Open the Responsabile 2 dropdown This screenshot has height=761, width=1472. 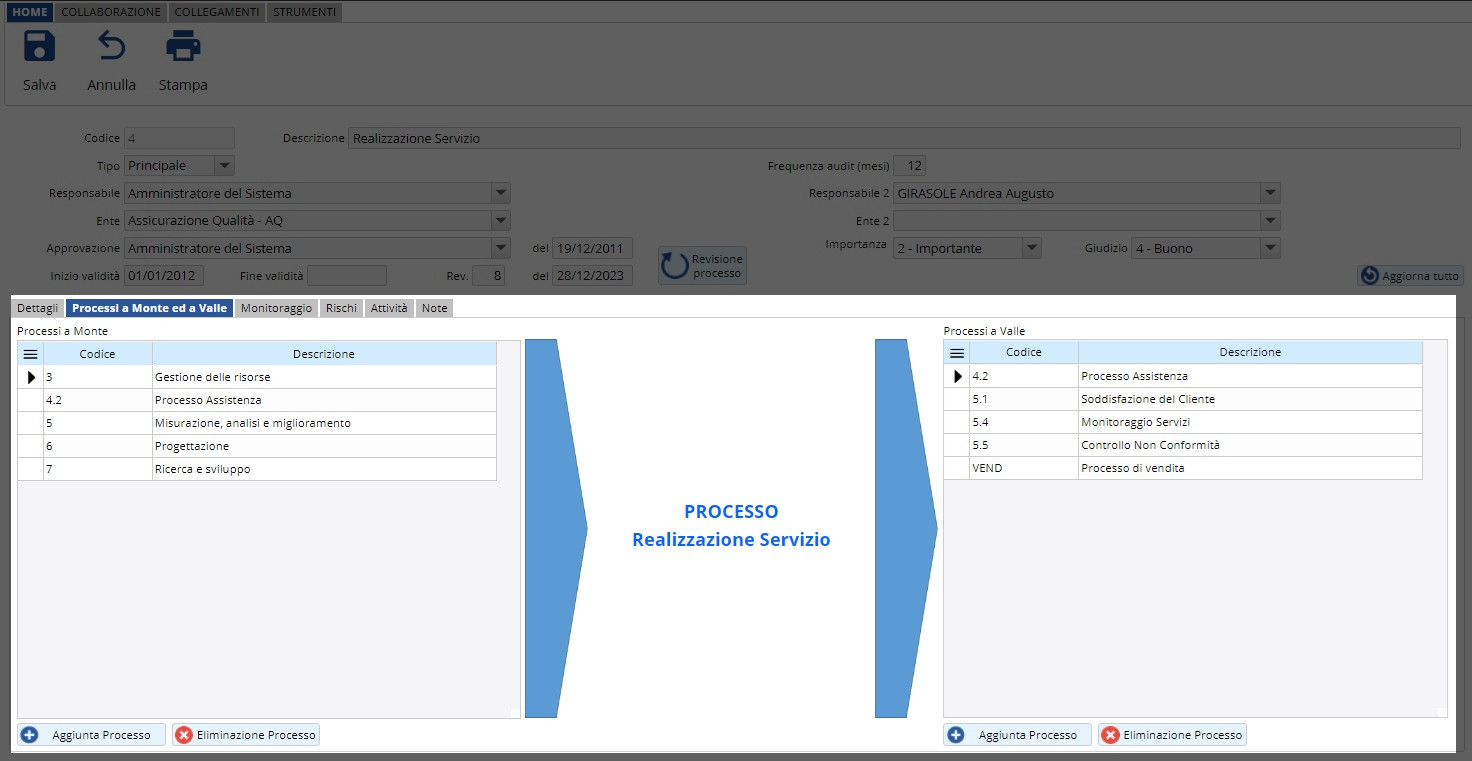[x=1269, y=193]
